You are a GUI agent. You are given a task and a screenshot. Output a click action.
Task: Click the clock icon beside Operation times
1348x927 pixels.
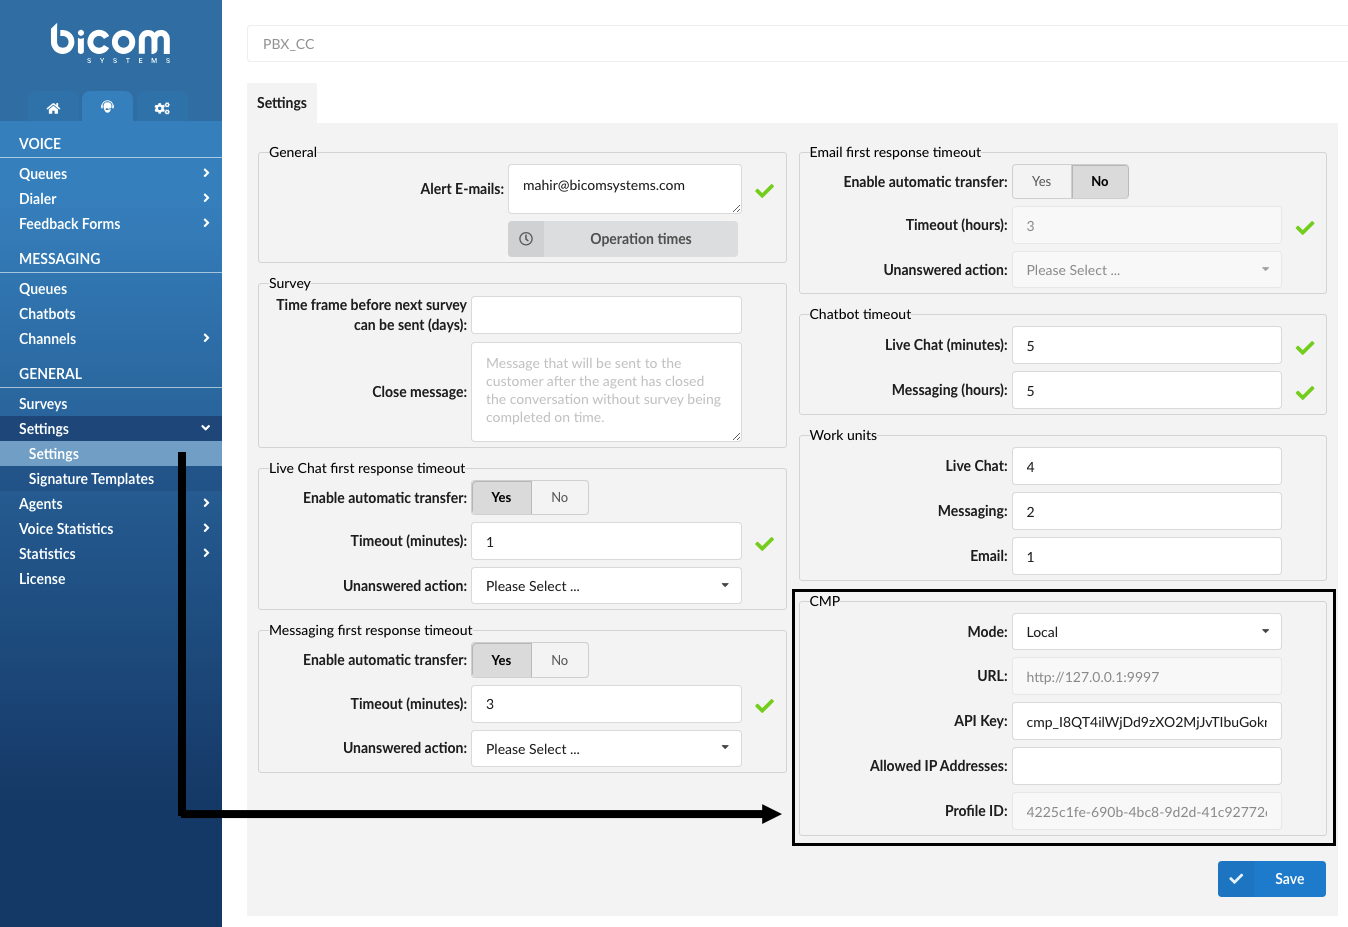526,238
